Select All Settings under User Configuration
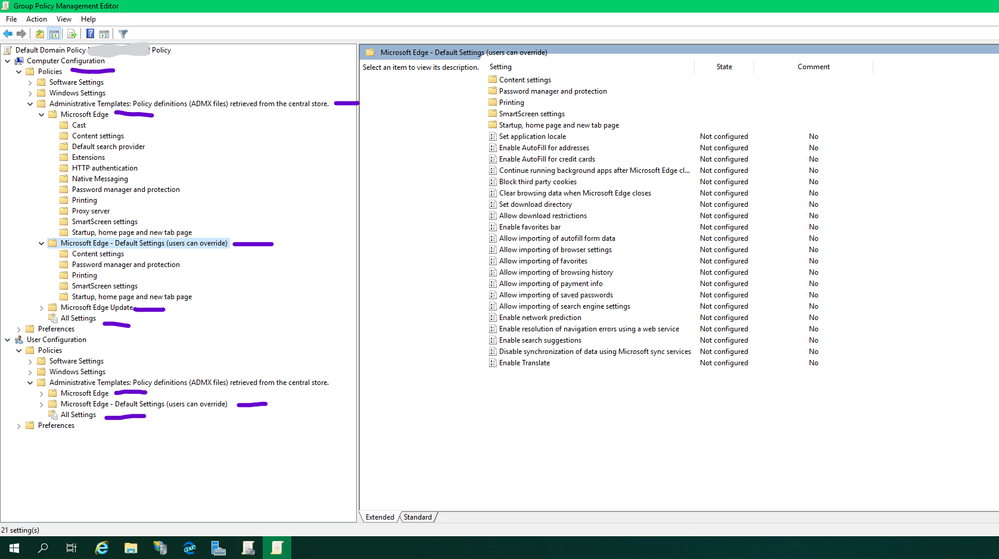Screen dimensions: 999x559 coord(78,415)
